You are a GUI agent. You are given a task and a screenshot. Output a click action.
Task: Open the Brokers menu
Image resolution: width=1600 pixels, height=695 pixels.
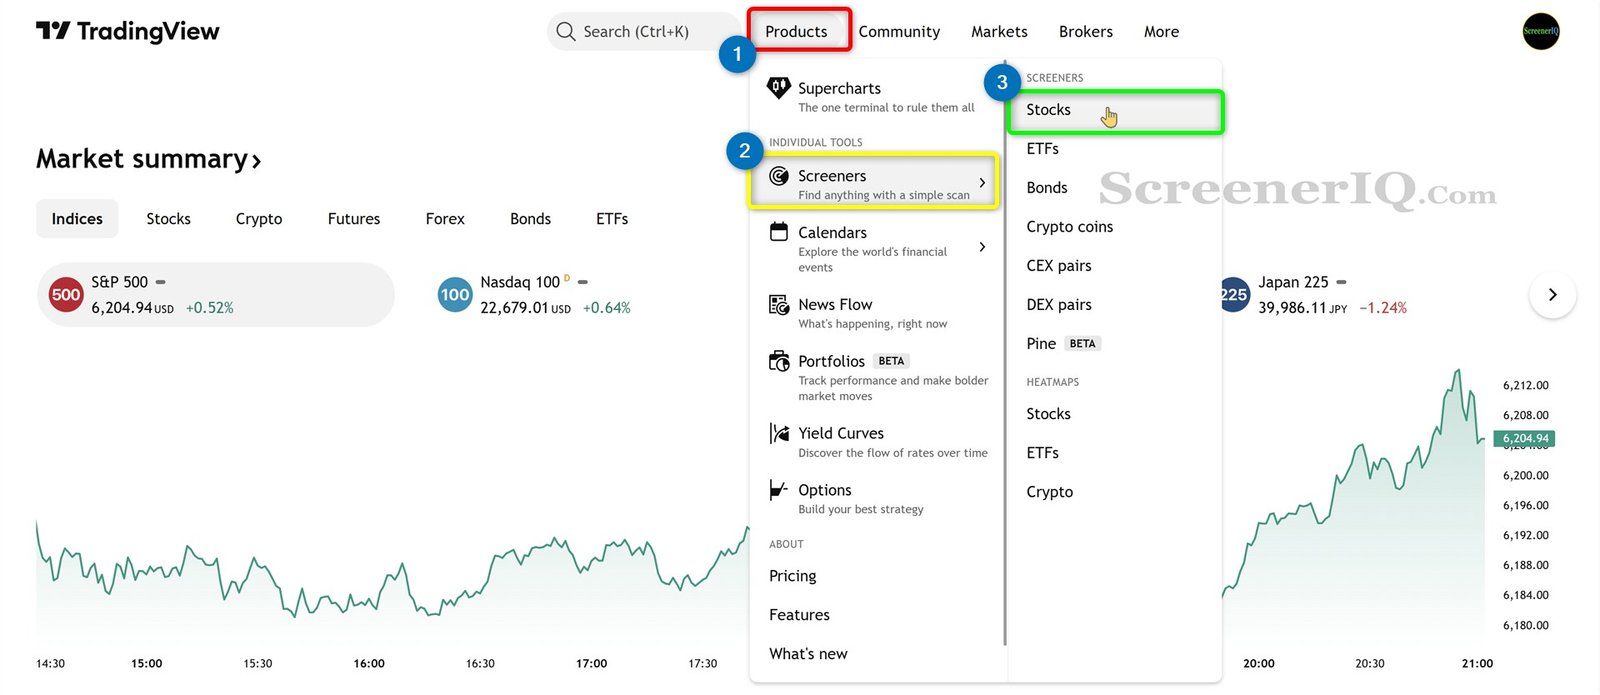click(1086, 31)
